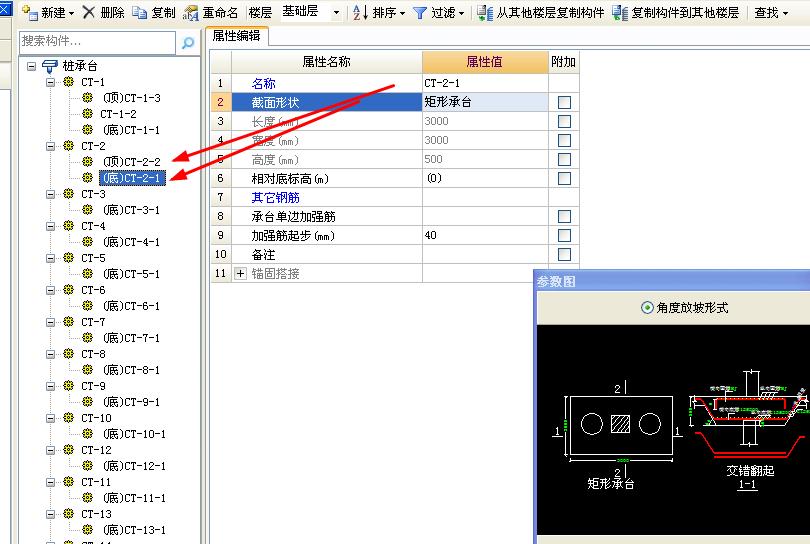Click the 复制构件到其他楼层 icon
Image resolution: width=810 pixels, height=544 pixels.
click(x=620, y=13)
